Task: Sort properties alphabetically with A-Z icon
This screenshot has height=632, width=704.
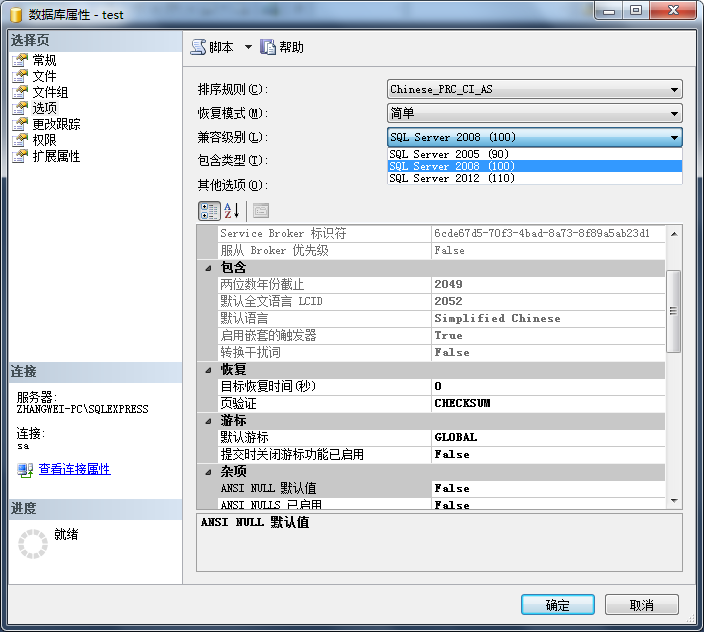Action: [232, 211]
